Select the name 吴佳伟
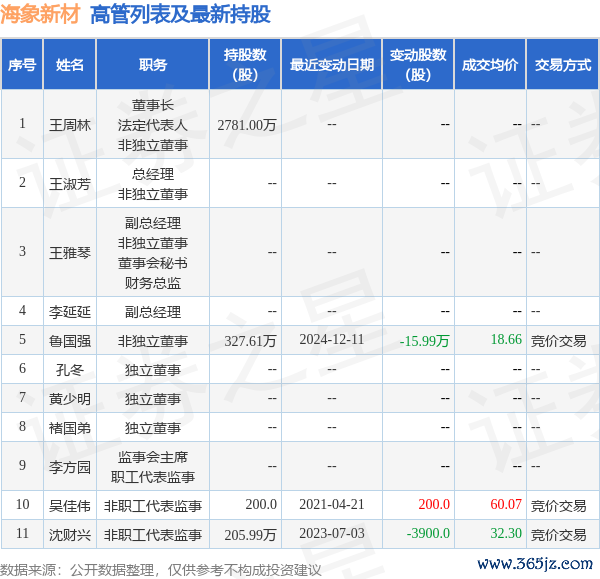The width and height of the screenshot is (600, 579). (x=70, y=506)
